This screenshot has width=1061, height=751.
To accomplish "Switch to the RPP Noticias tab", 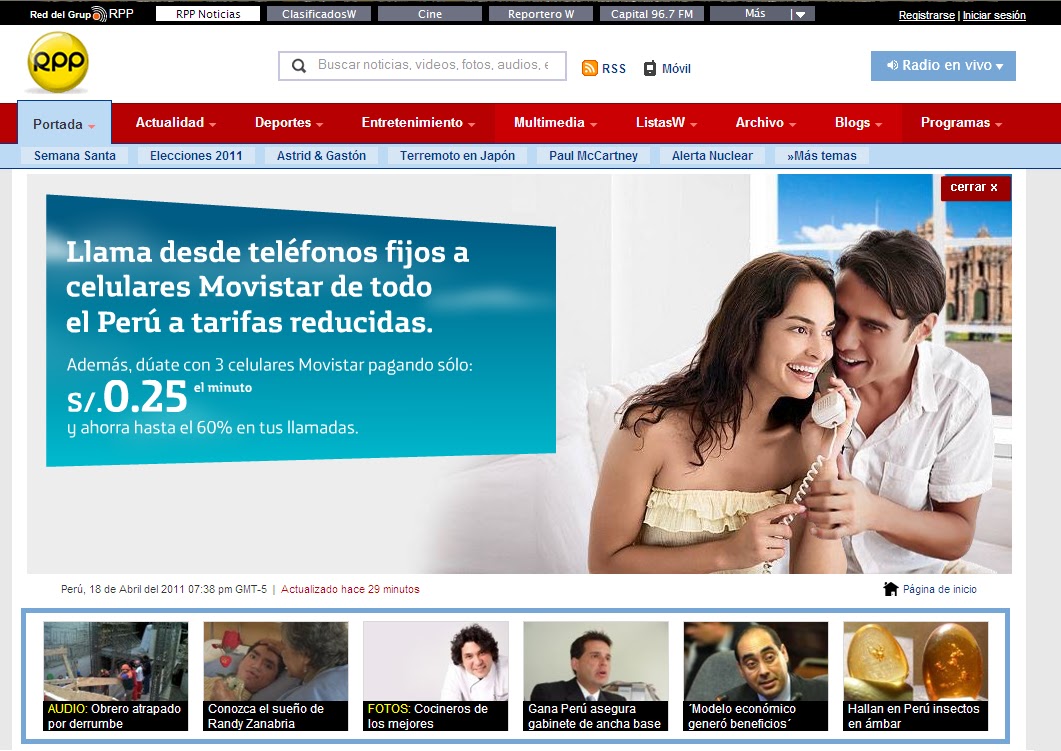I will (208, 14).
